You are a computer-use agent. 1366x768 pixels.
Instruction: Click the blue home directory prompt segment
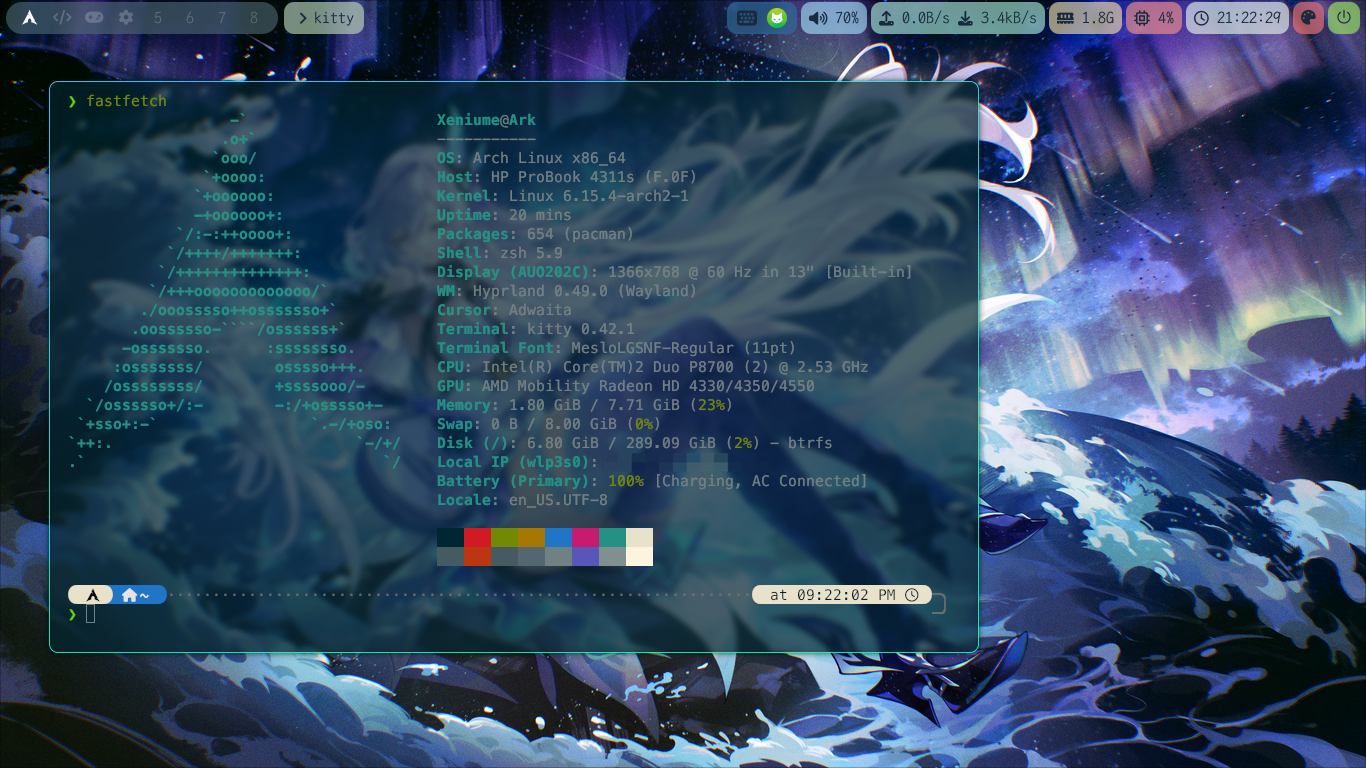pyautogui.click(x=136, y=595)
